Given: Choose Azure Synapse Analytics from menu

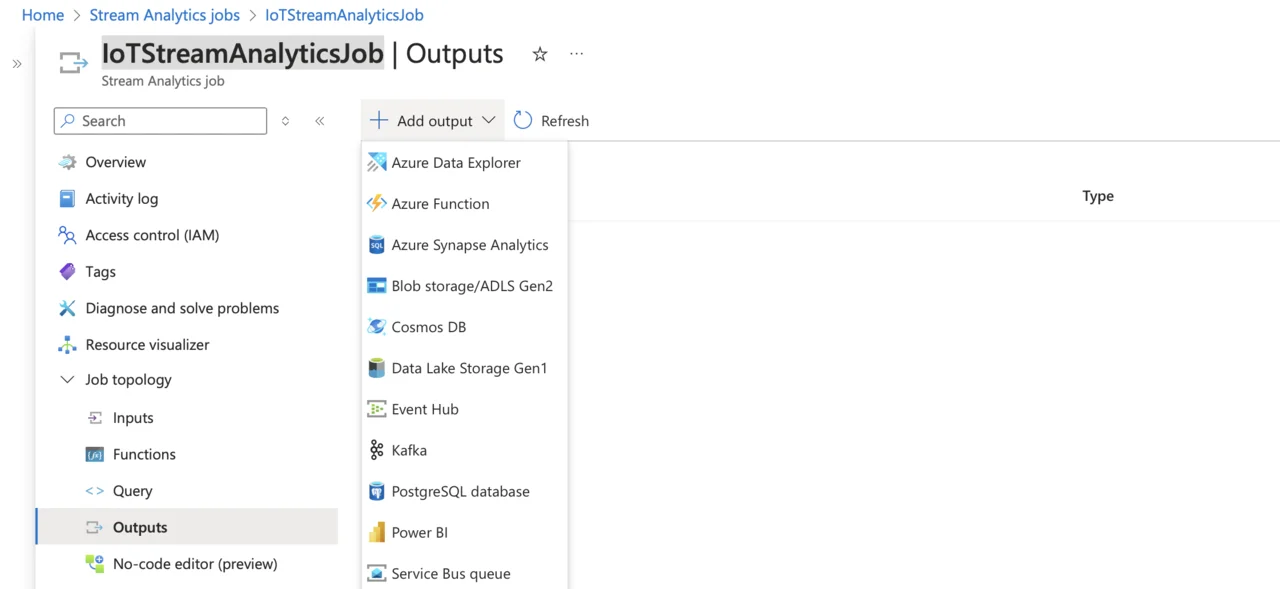Looking at the screenshot, I should 469,245.
